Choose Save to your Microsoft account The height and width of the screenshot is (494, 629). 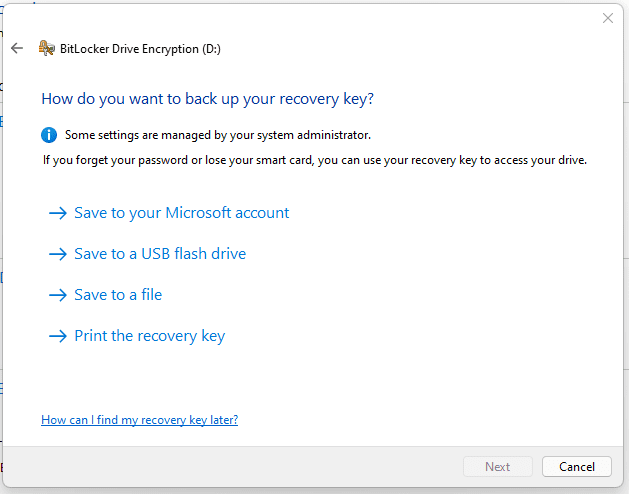point(181,213)
